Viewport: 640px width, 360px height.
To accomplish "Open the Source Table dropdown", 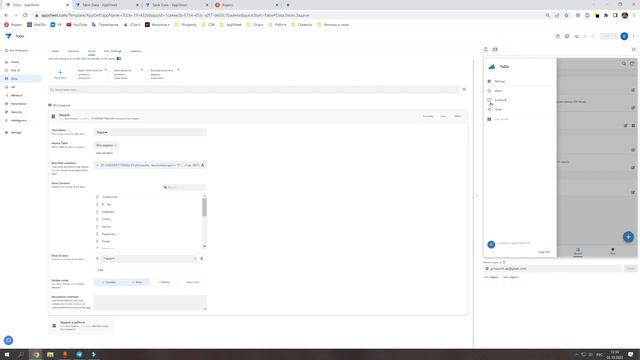I will coord(106,145).
